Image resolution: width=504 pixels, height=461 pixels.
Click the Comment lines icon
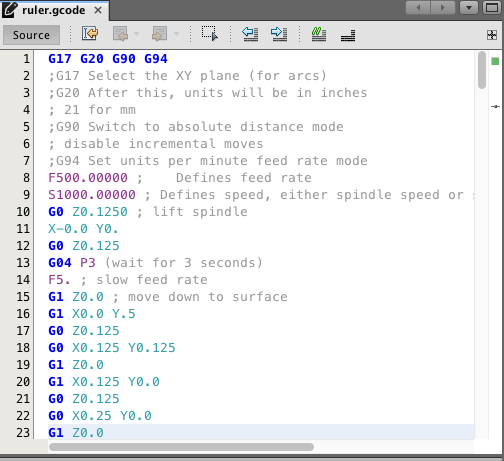[x=319, y=34]
